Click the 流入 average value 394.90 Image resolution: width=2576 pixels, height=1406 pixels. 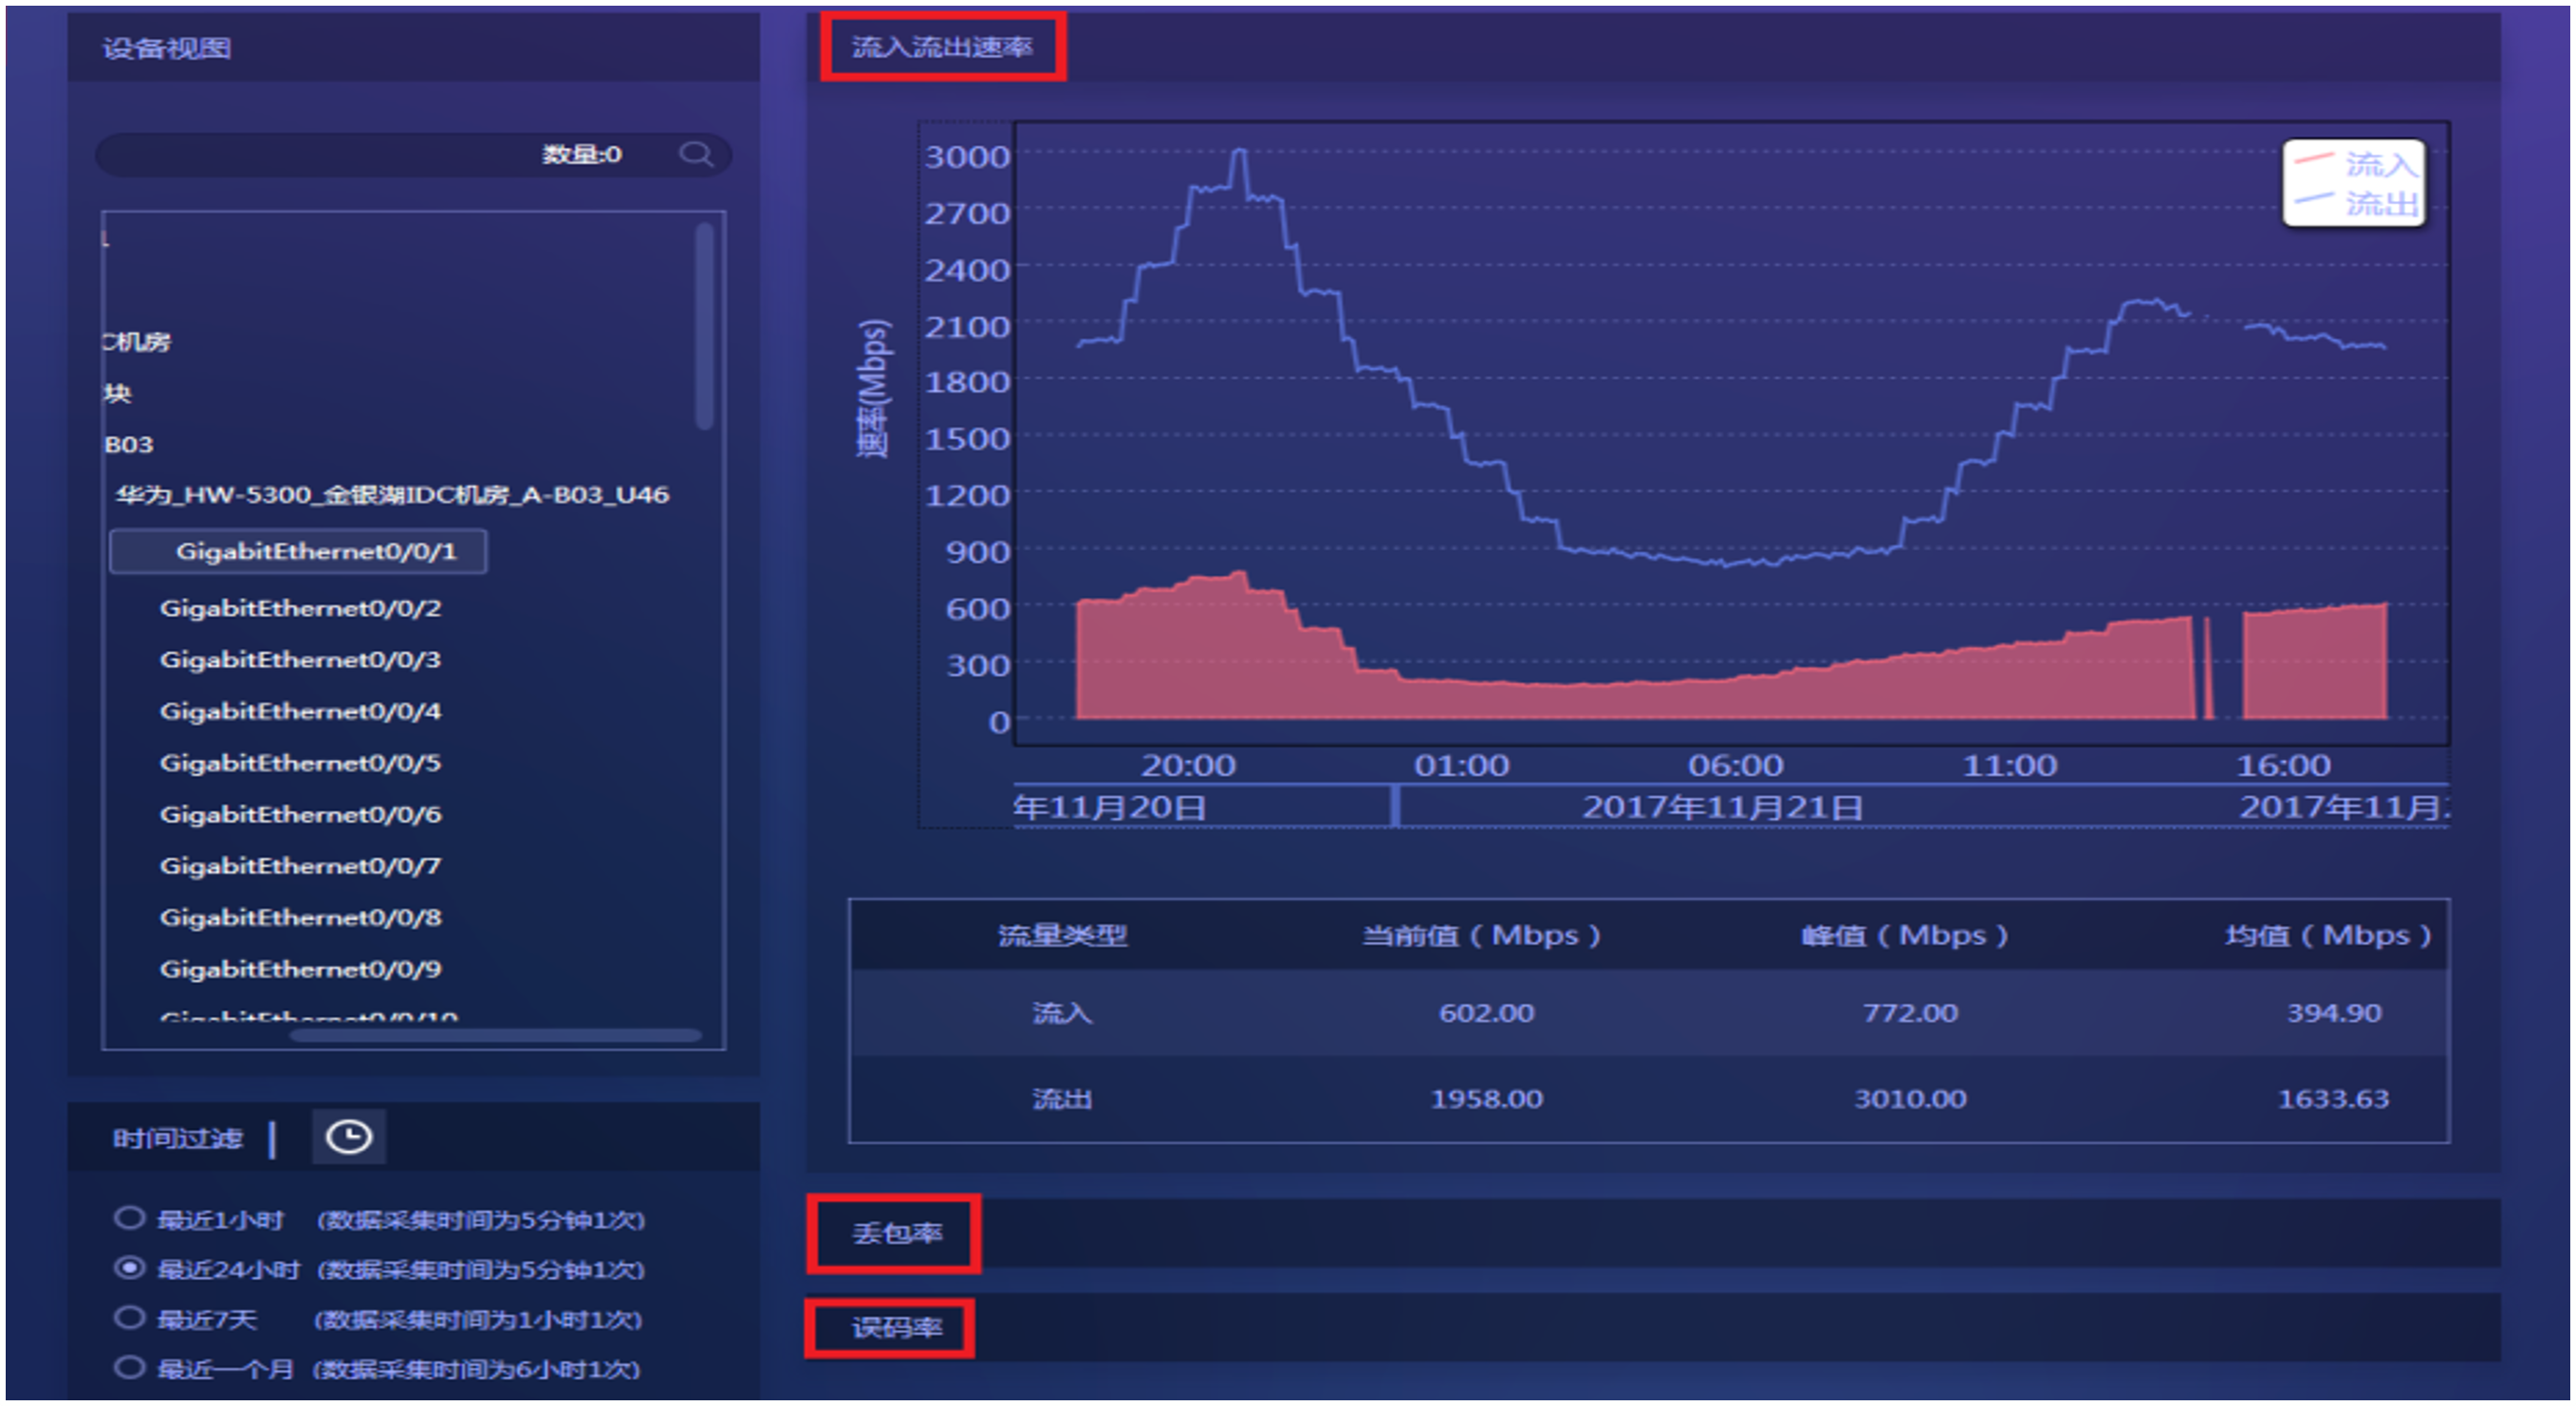(x=2334, y=1013)
